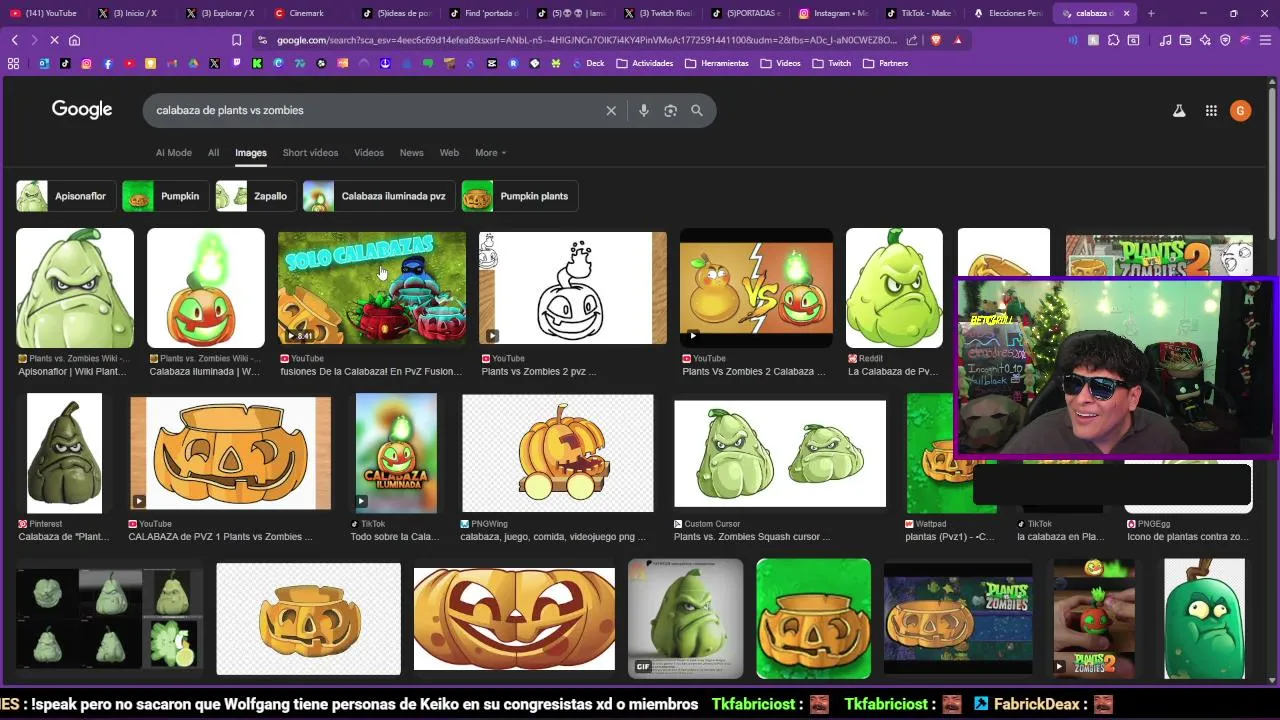
Task: Clear the Google search box with the X
Action: 611,110
